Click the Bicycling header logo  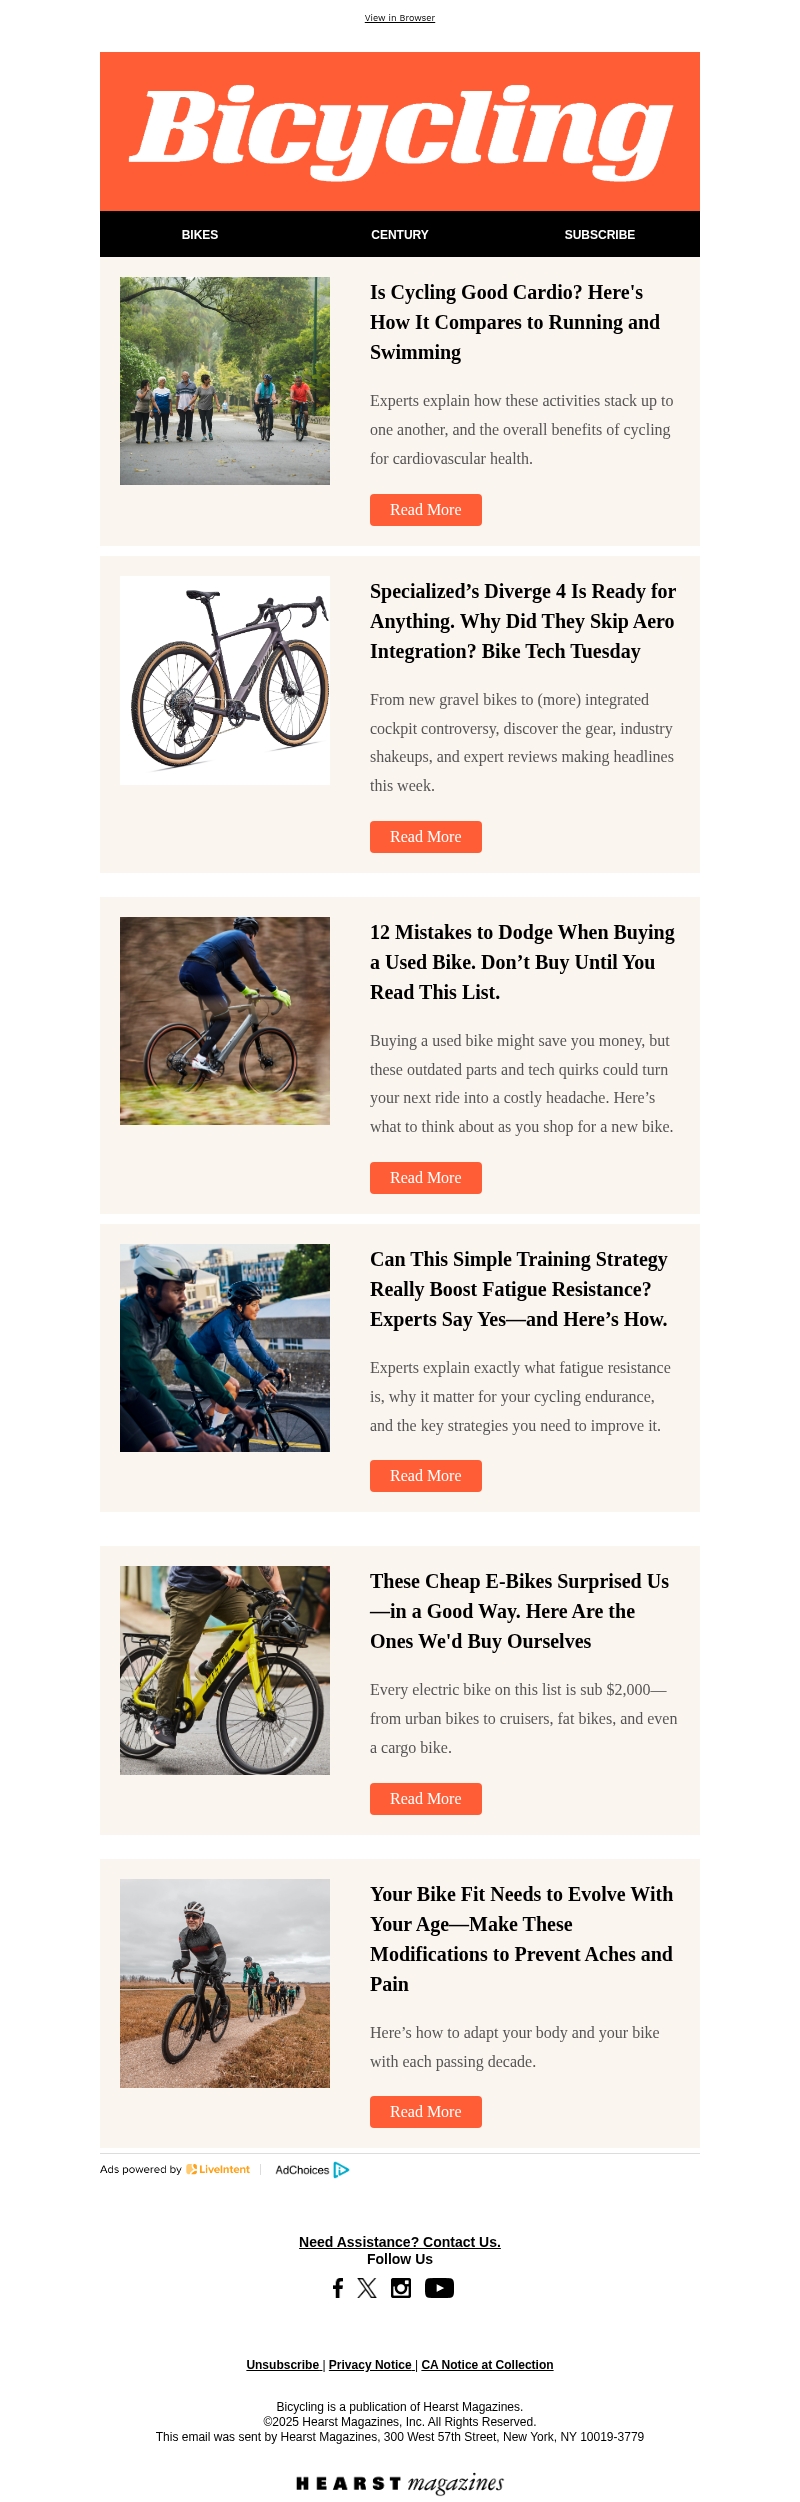400,132
